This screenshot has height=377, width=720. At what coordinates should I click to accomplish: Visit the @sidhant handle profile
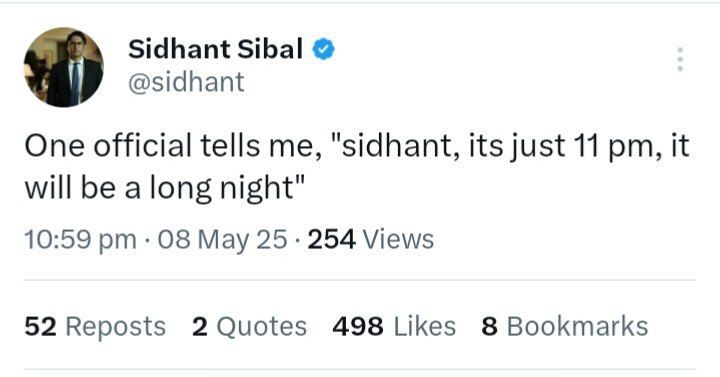click(186, 82)
